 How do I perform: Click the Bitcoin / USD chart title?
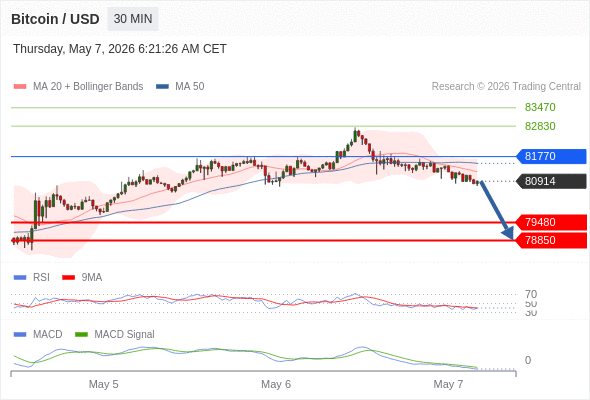point(55,19)
